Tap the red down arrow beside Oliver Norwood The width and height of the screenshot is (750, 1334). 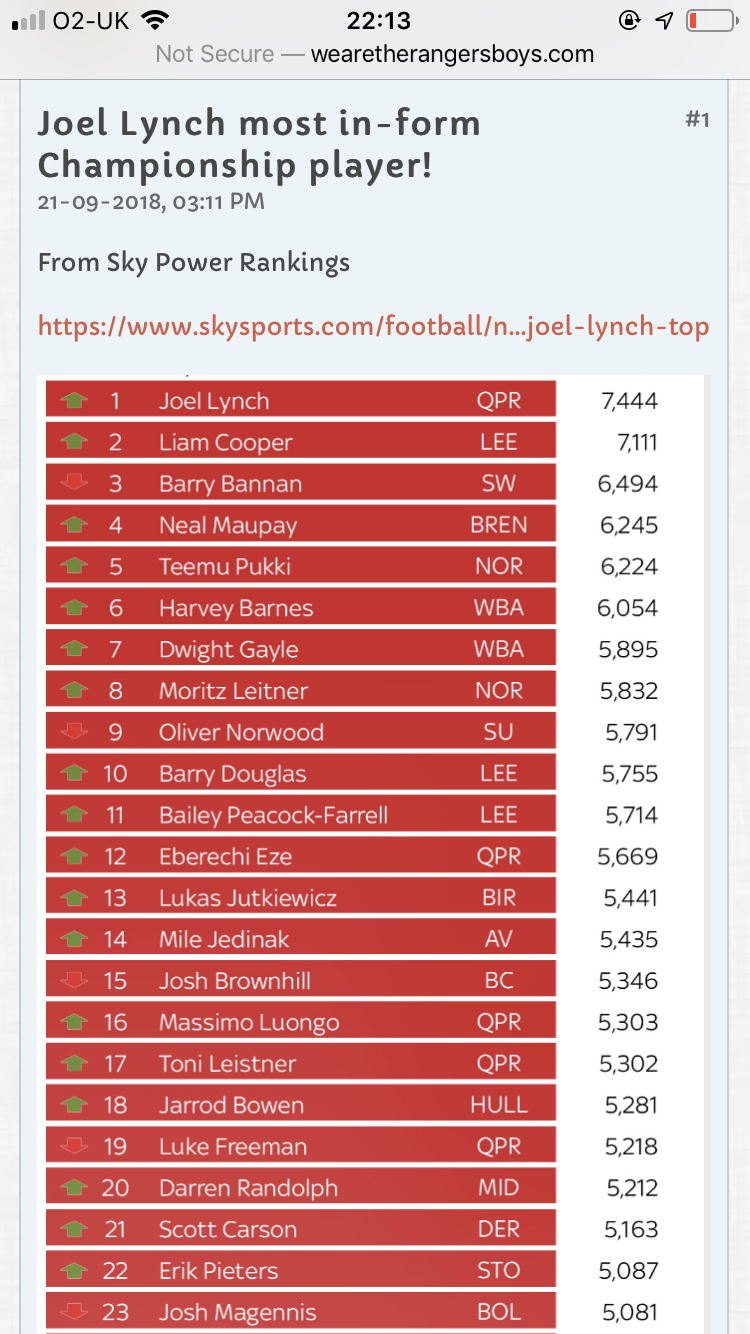[74, 732]
